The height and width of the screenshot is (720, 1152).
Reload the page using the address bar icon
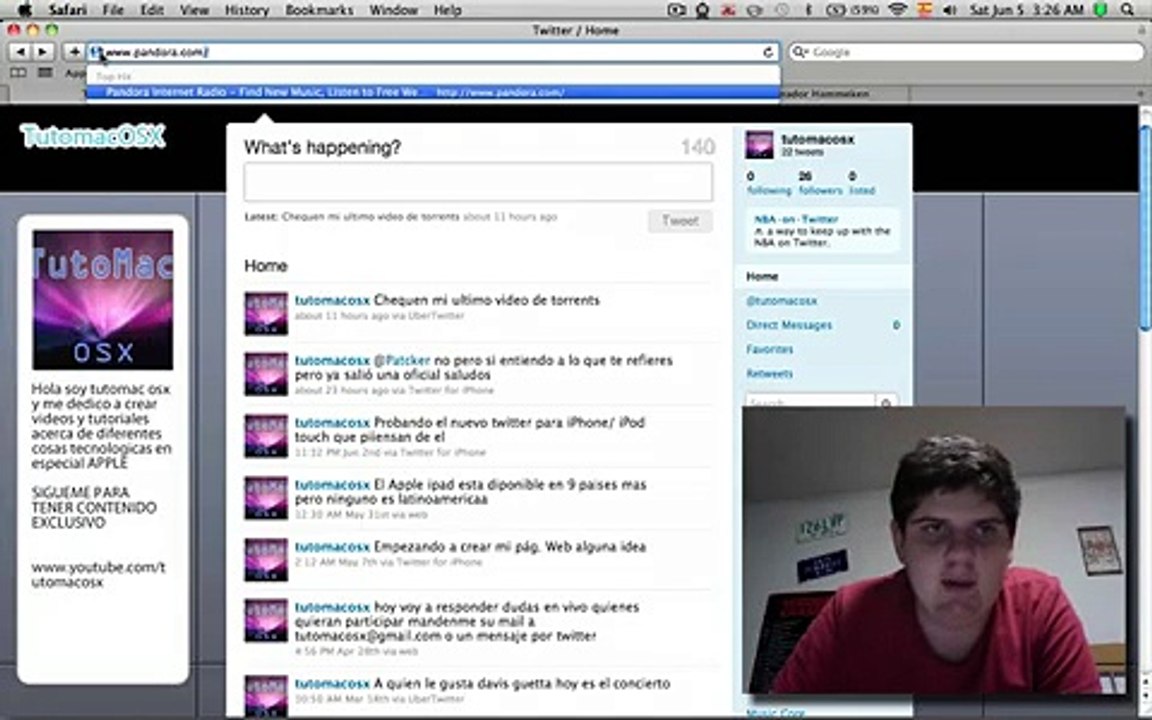coord(768,52)
